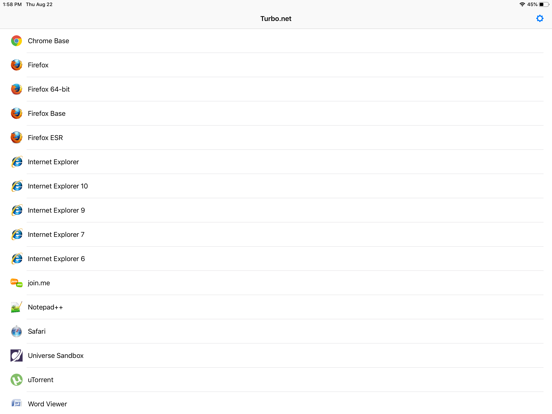Image resolution: width=552 pixels, height=414 pixels.
Task: Tap the Firefox ESR icon
Action: (x=16, y=138)
